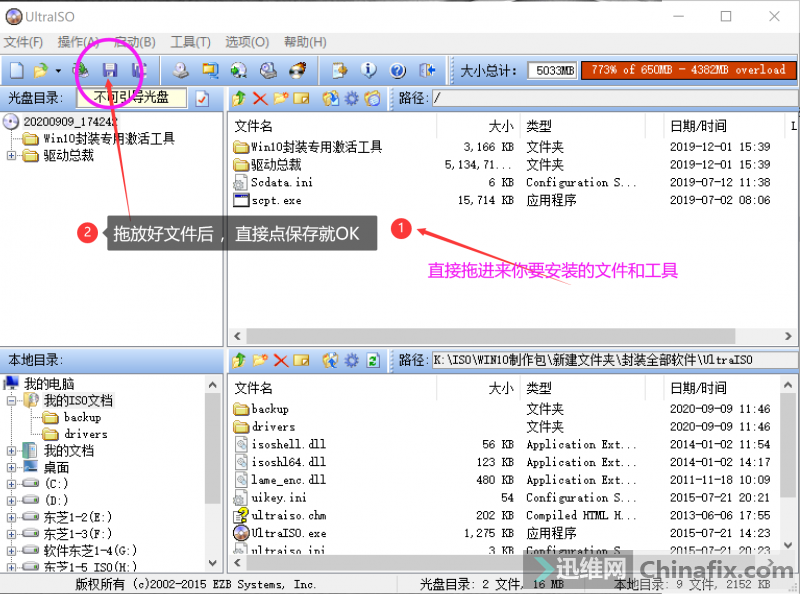Click the local 路径 path field
The width and height of the screenshot is (800, 594).
click(615, 360)
